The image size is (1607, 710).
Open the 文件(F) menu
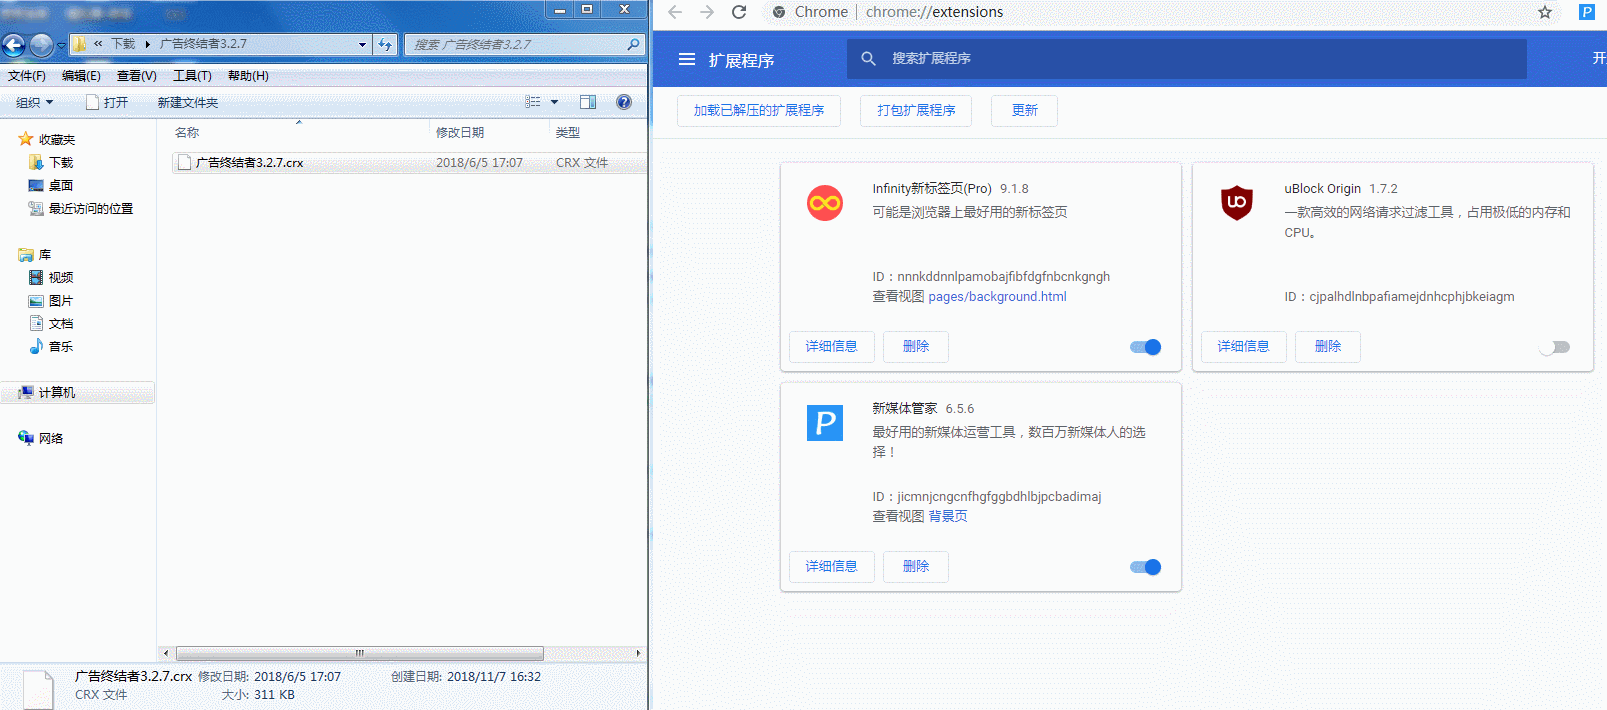point(27,76)
